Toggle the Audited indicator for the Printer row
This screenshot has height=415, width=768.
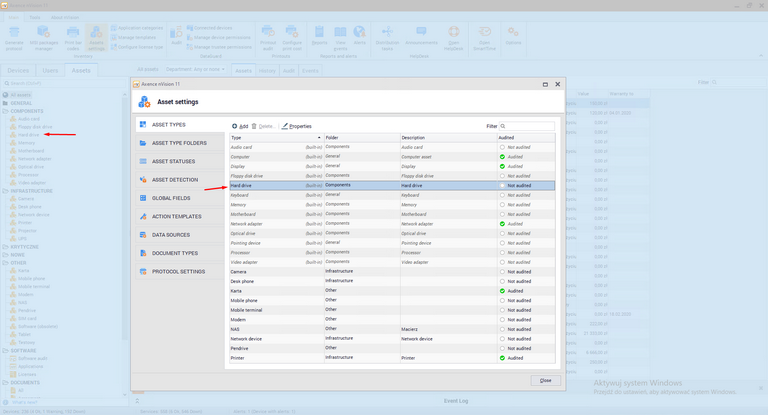503,357
